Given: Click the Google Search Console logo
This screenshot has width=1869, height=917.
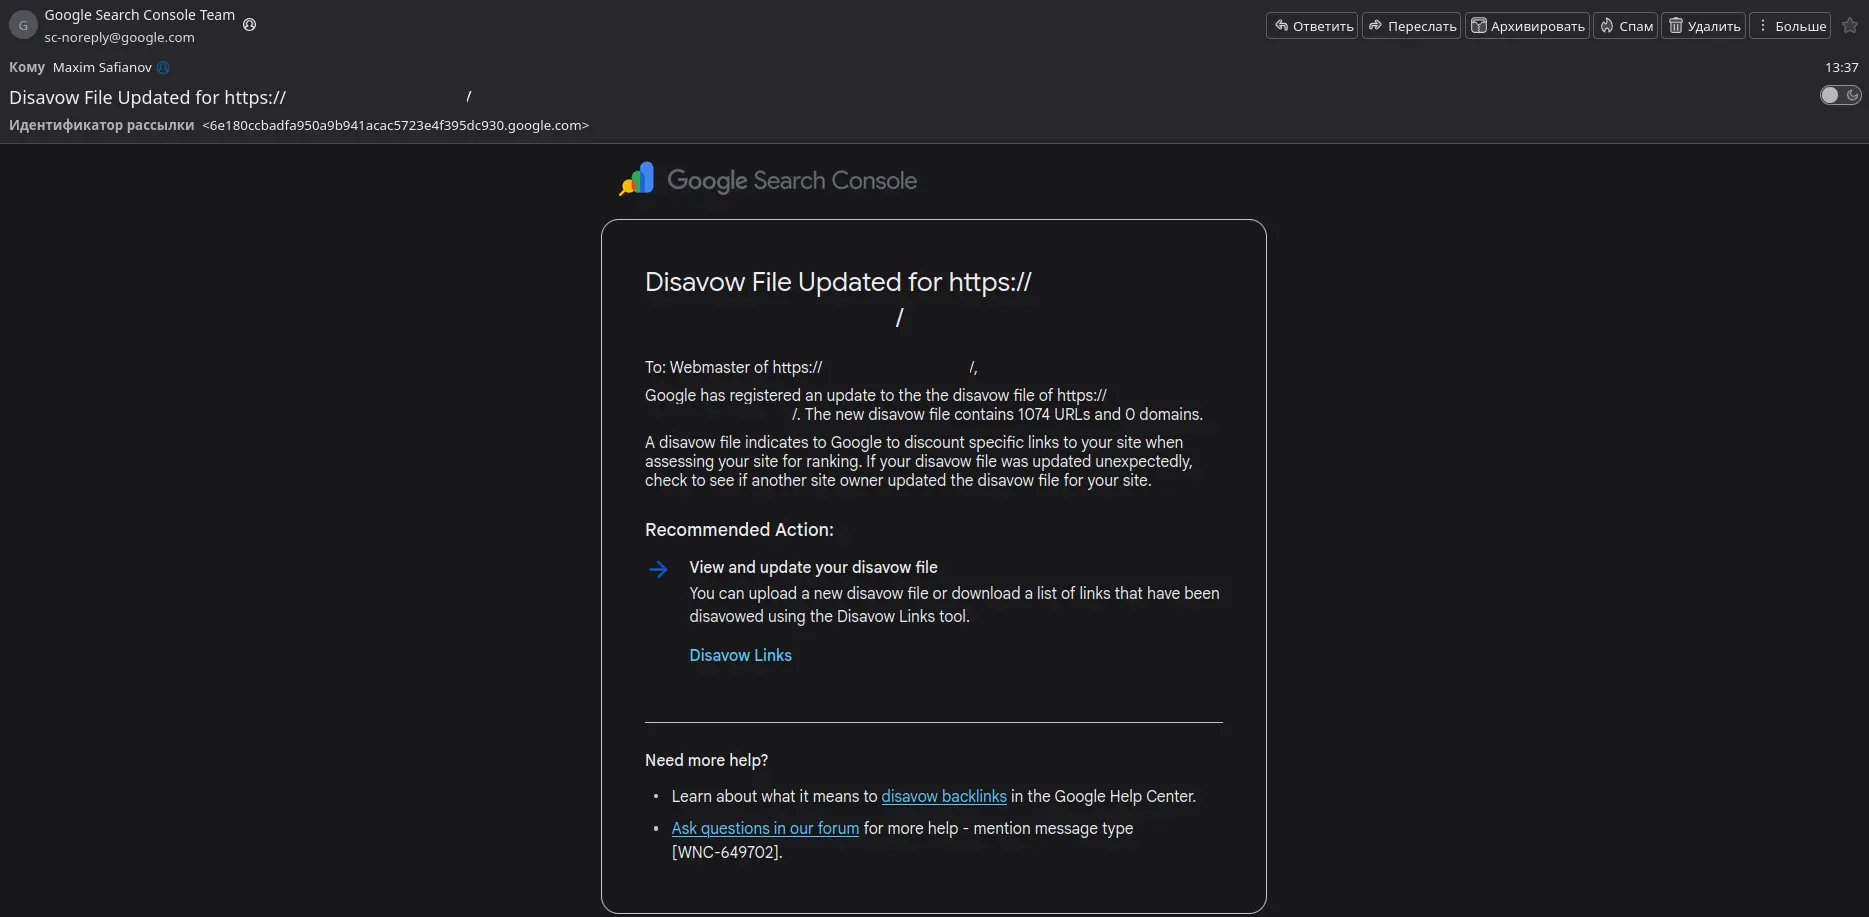Looking at the screenshot, I should pos(768,180).
